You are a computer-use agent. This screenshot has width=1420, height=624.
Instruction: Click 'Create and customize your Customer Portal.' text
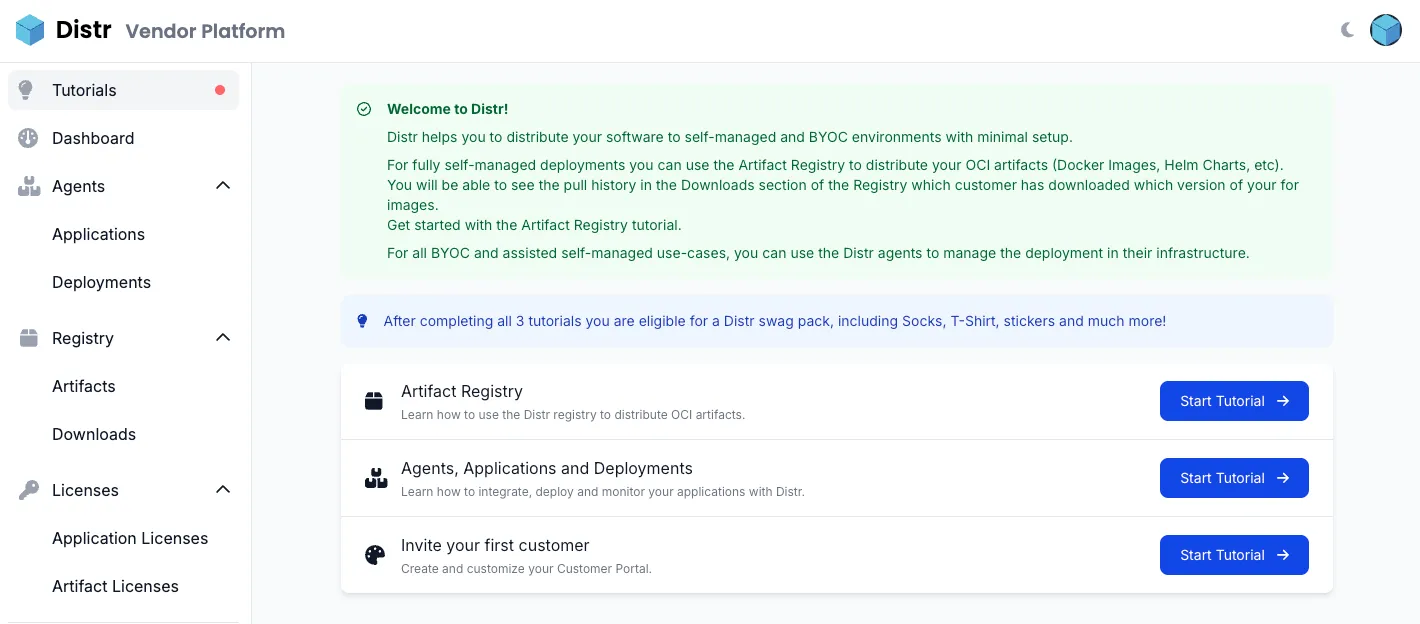point(526,569)
